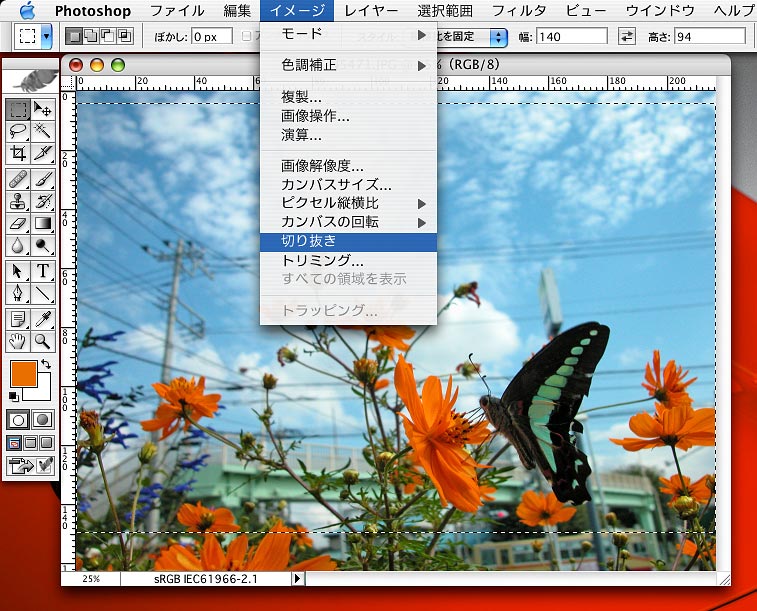Expand the モード submenu
This screenshot has width=757, height=611.
tap(349, 34)
